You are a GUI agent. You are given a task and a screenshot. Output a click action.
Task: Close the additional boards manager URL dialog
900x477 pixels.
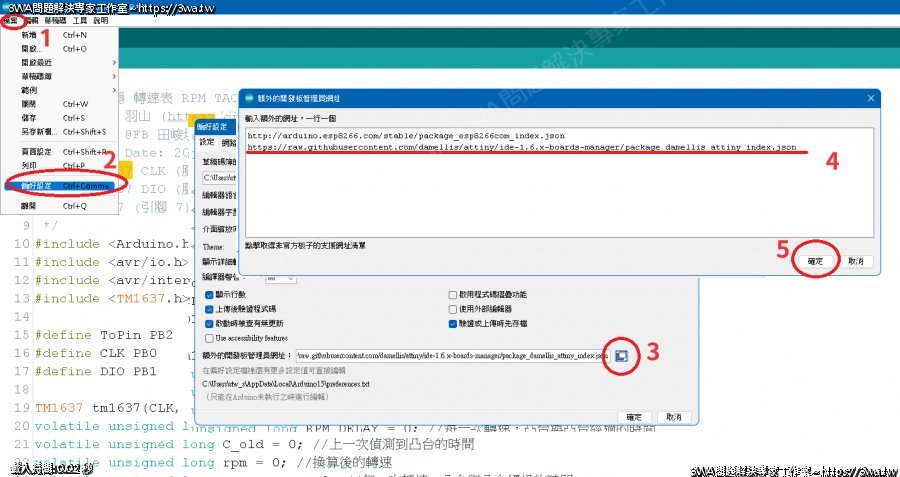pos(867,97)
